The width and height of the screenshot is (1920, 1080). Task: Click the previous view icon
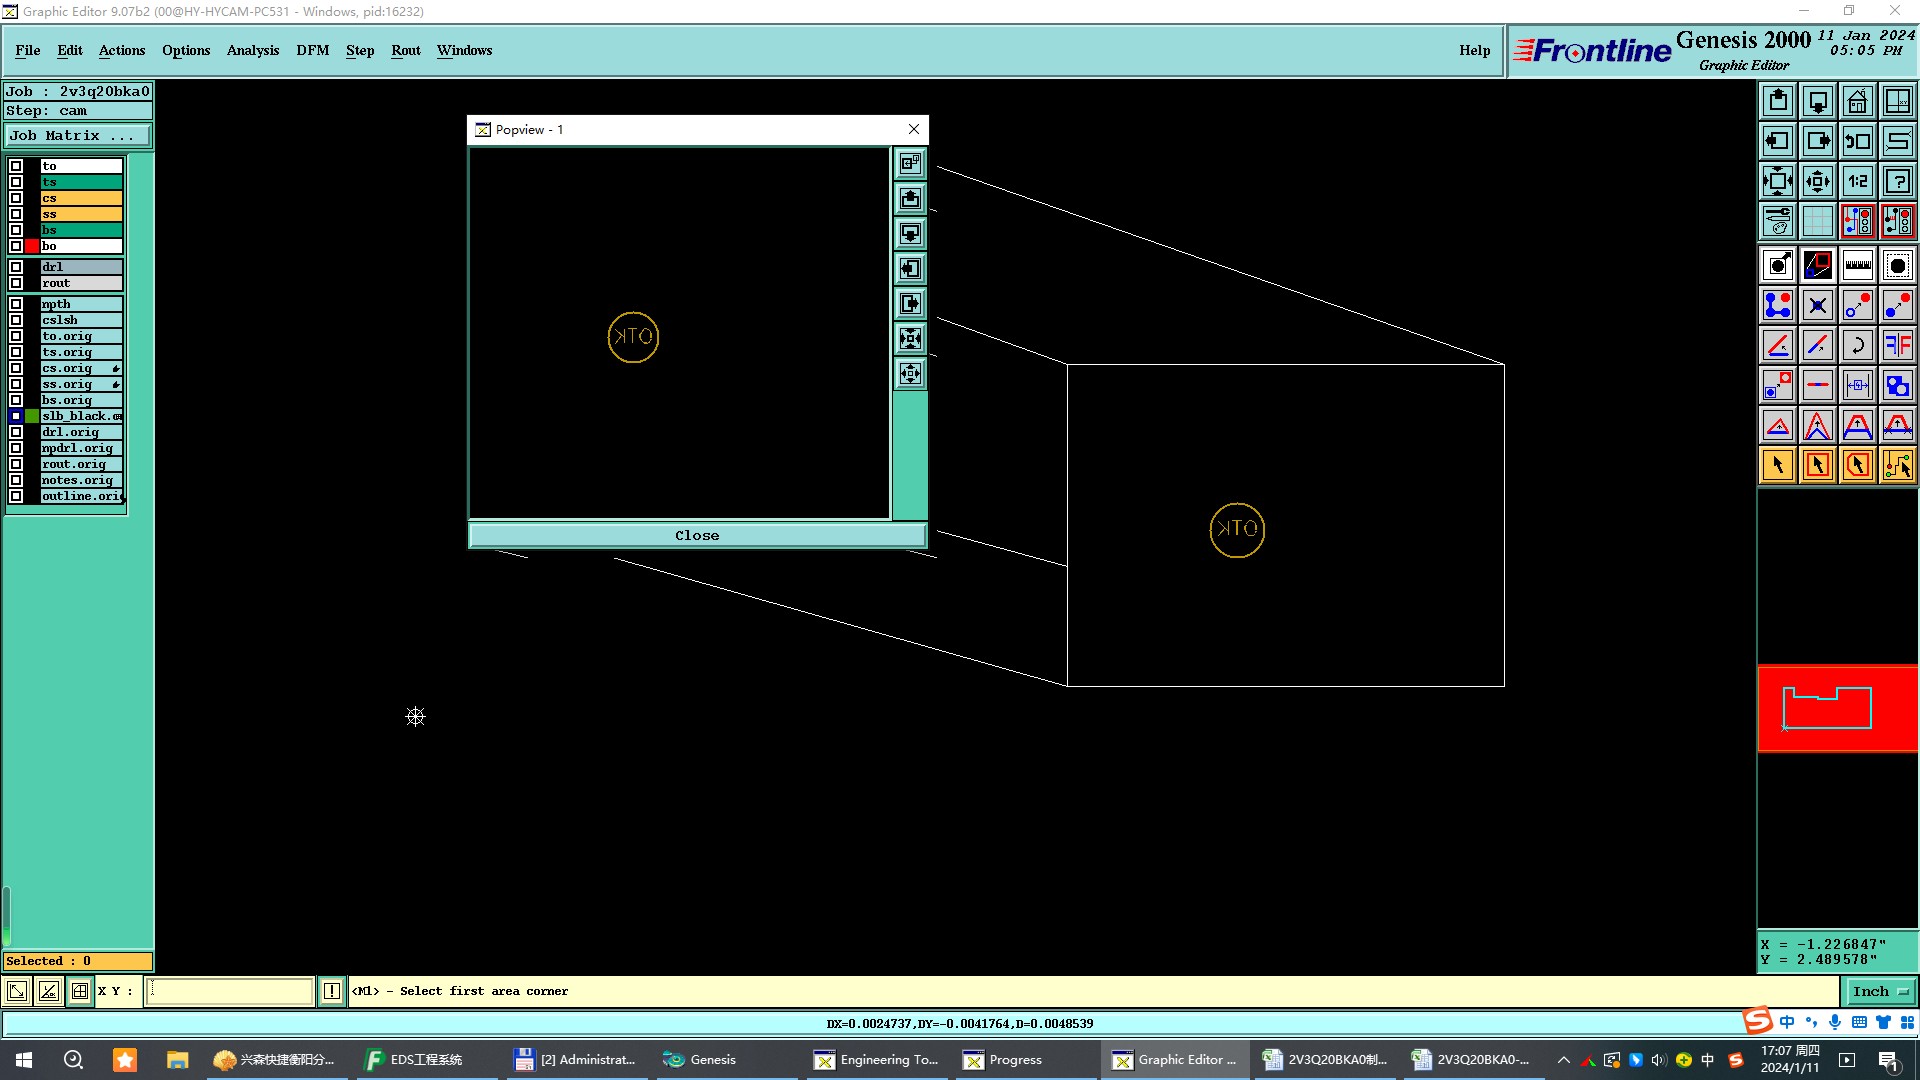[x=1858, y=141]
